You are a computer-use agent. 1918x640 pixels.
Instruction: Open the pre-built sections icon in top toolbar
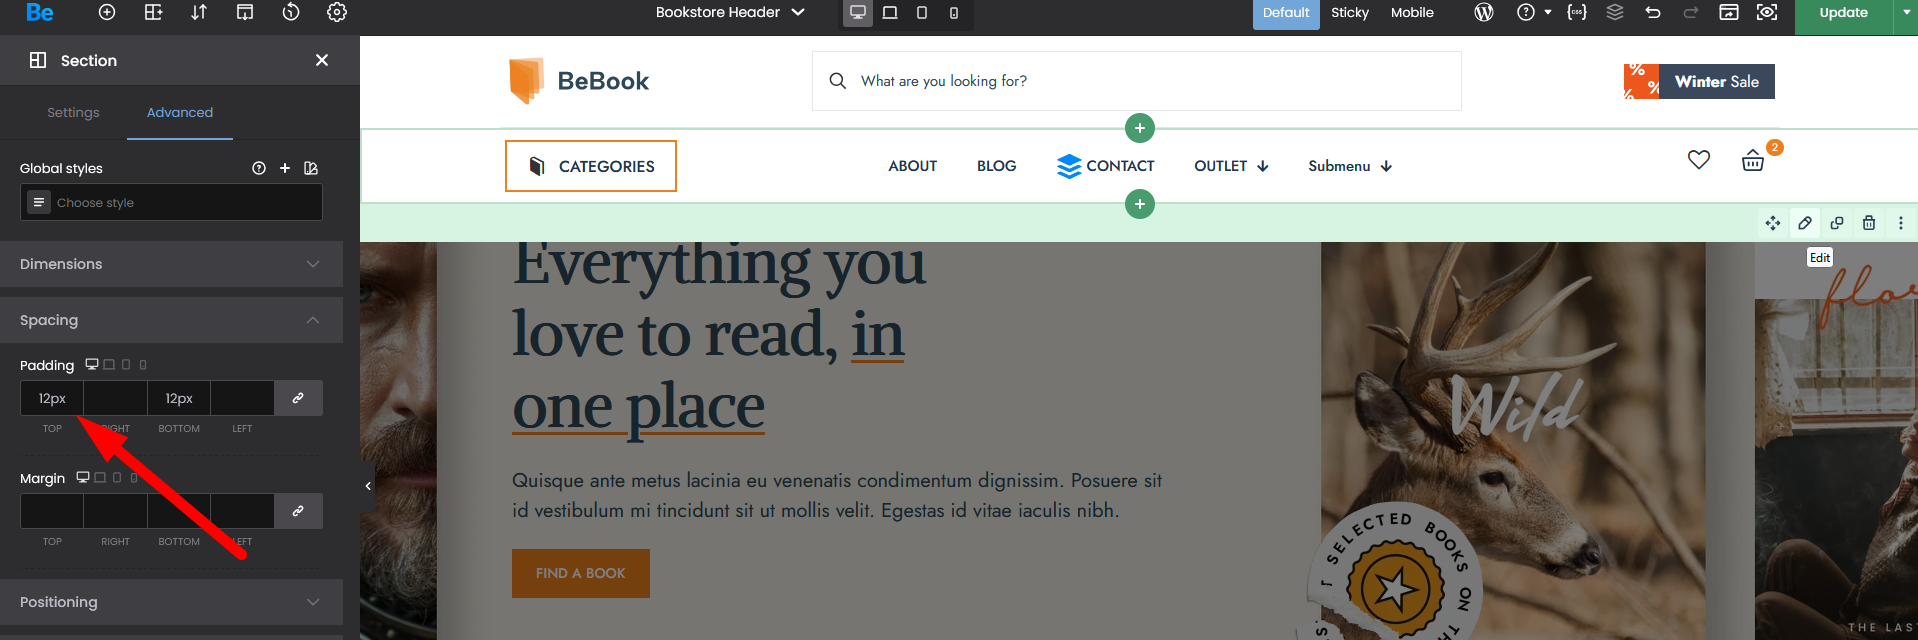click(x=153, y=12)
